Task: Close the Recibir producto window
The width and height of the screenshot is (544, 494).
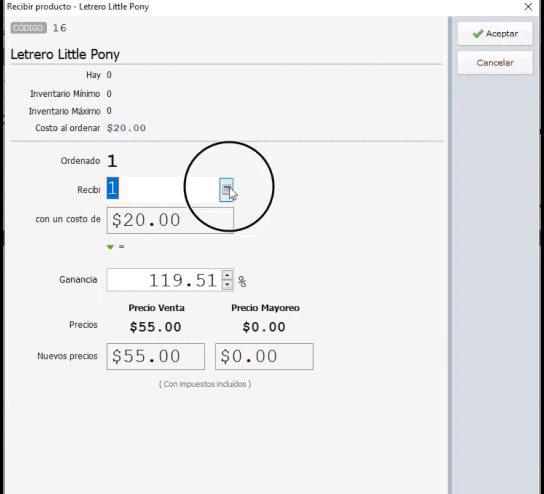Action: click(x=528, y=7)
